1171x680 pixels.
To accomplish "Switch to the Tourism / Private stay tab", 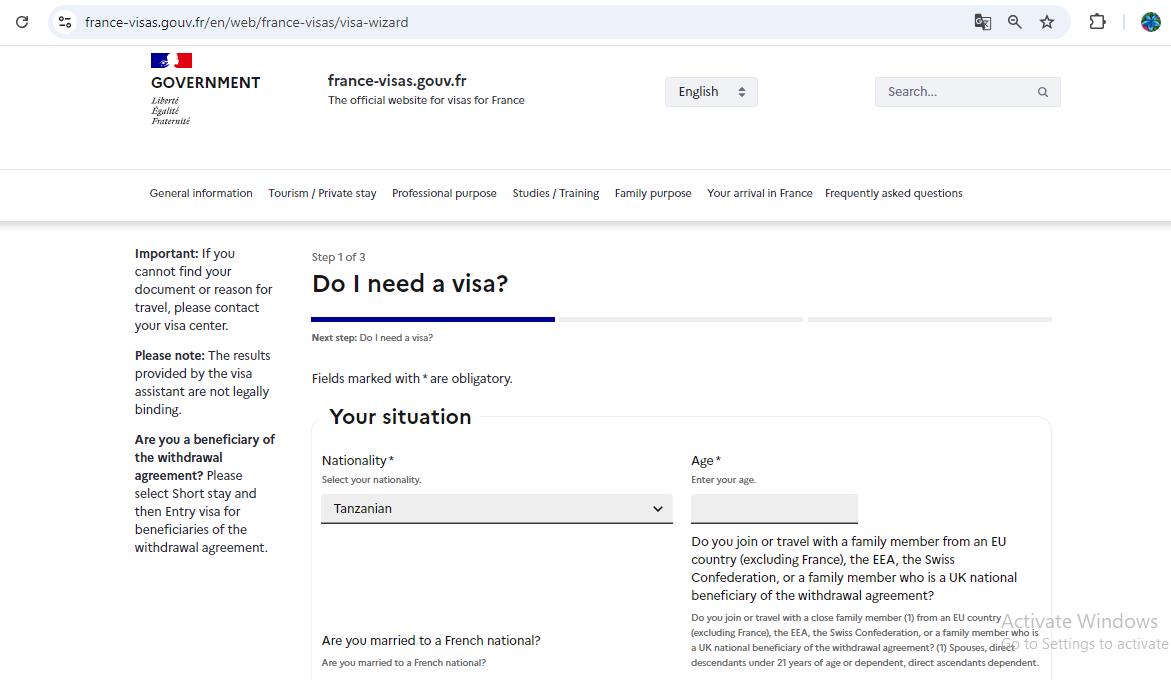I will tap(322, 193).
